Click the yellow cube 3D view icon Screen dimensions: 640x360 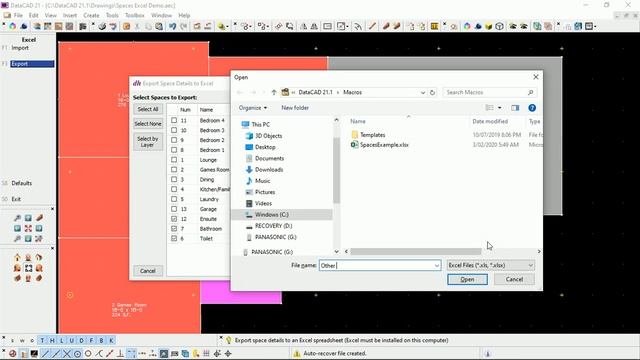(489, 26)
